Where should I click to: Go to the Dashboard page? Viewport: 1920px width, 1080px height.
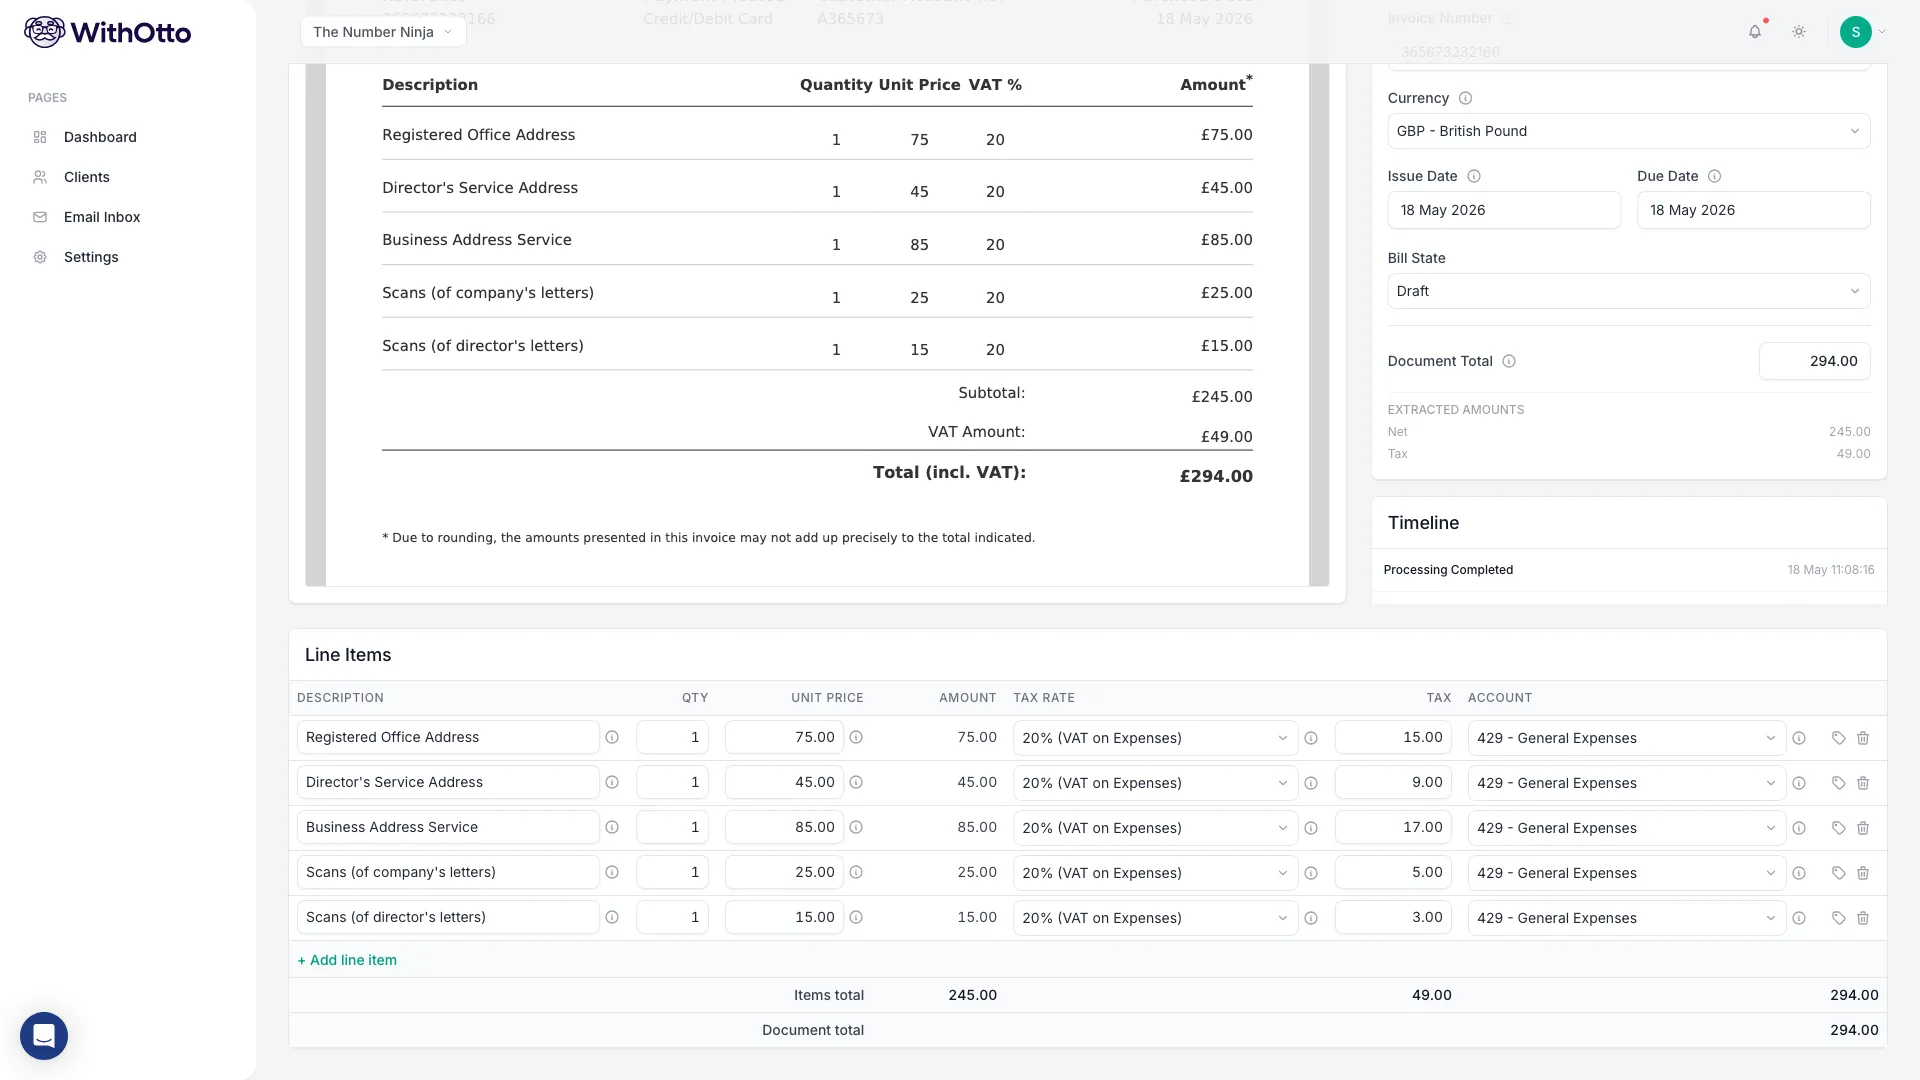(x=100, y=137)
